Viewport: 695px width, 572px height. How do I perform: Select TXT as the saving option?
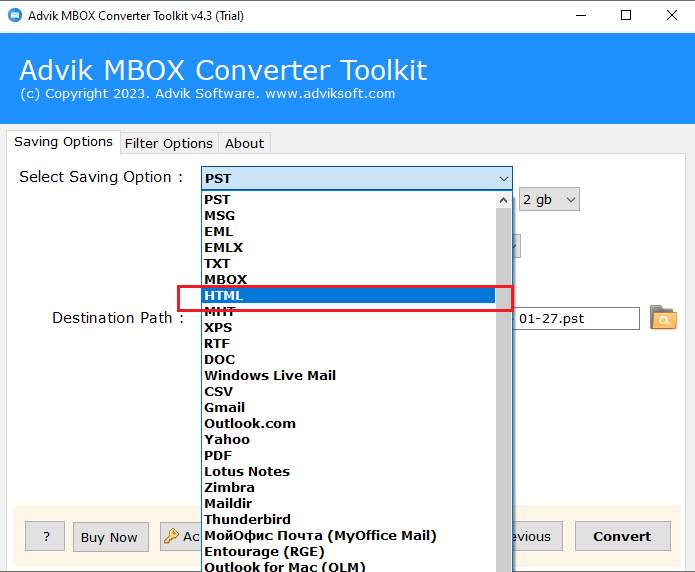click(x=349, y=263)
